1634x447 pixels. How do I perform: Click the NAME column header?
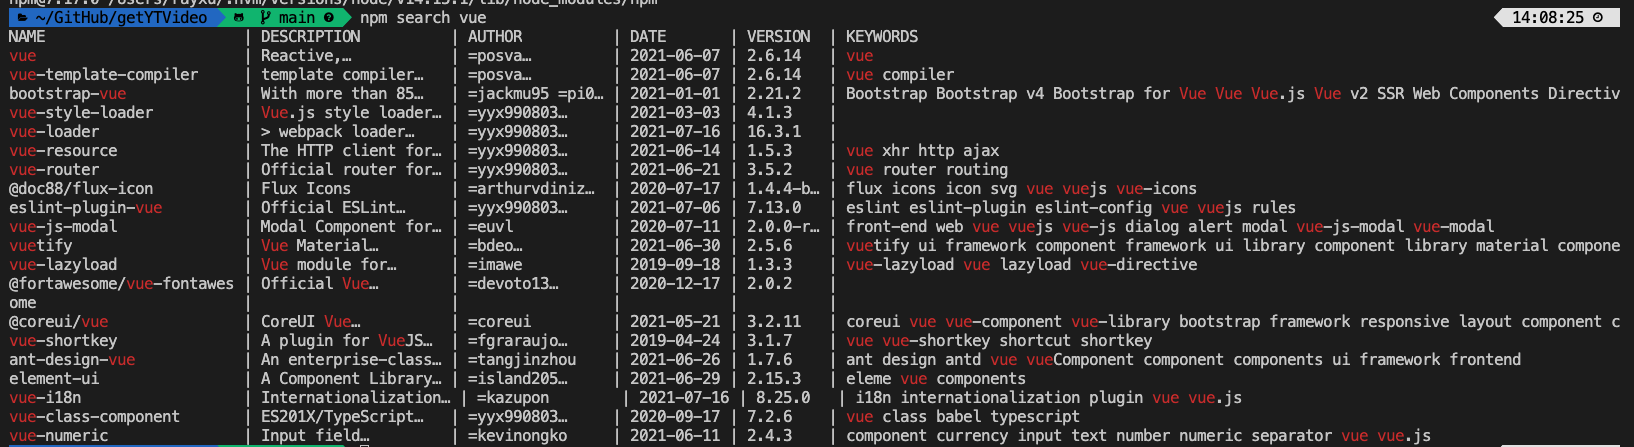coord(27,37)
